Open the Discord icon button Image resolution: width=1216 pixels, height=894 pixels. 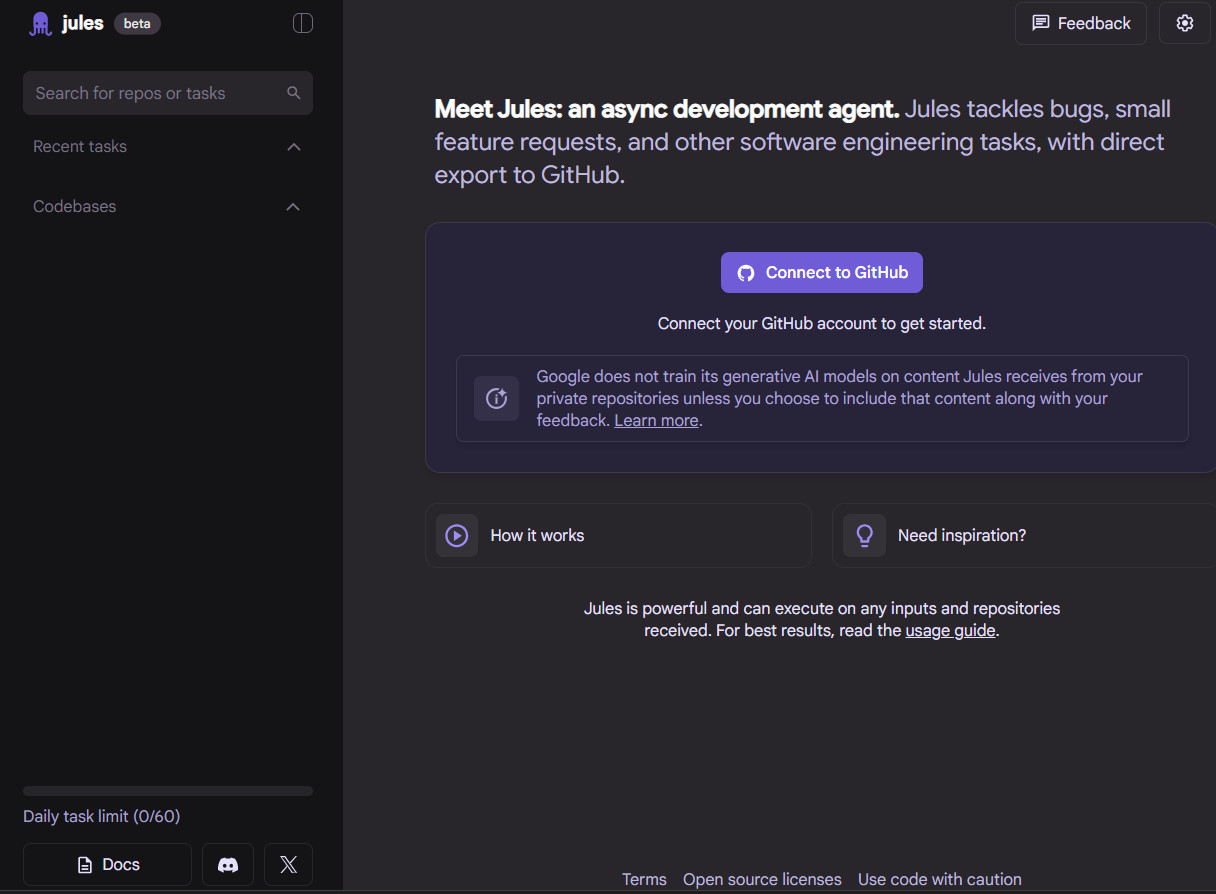(x=228, y=865)
